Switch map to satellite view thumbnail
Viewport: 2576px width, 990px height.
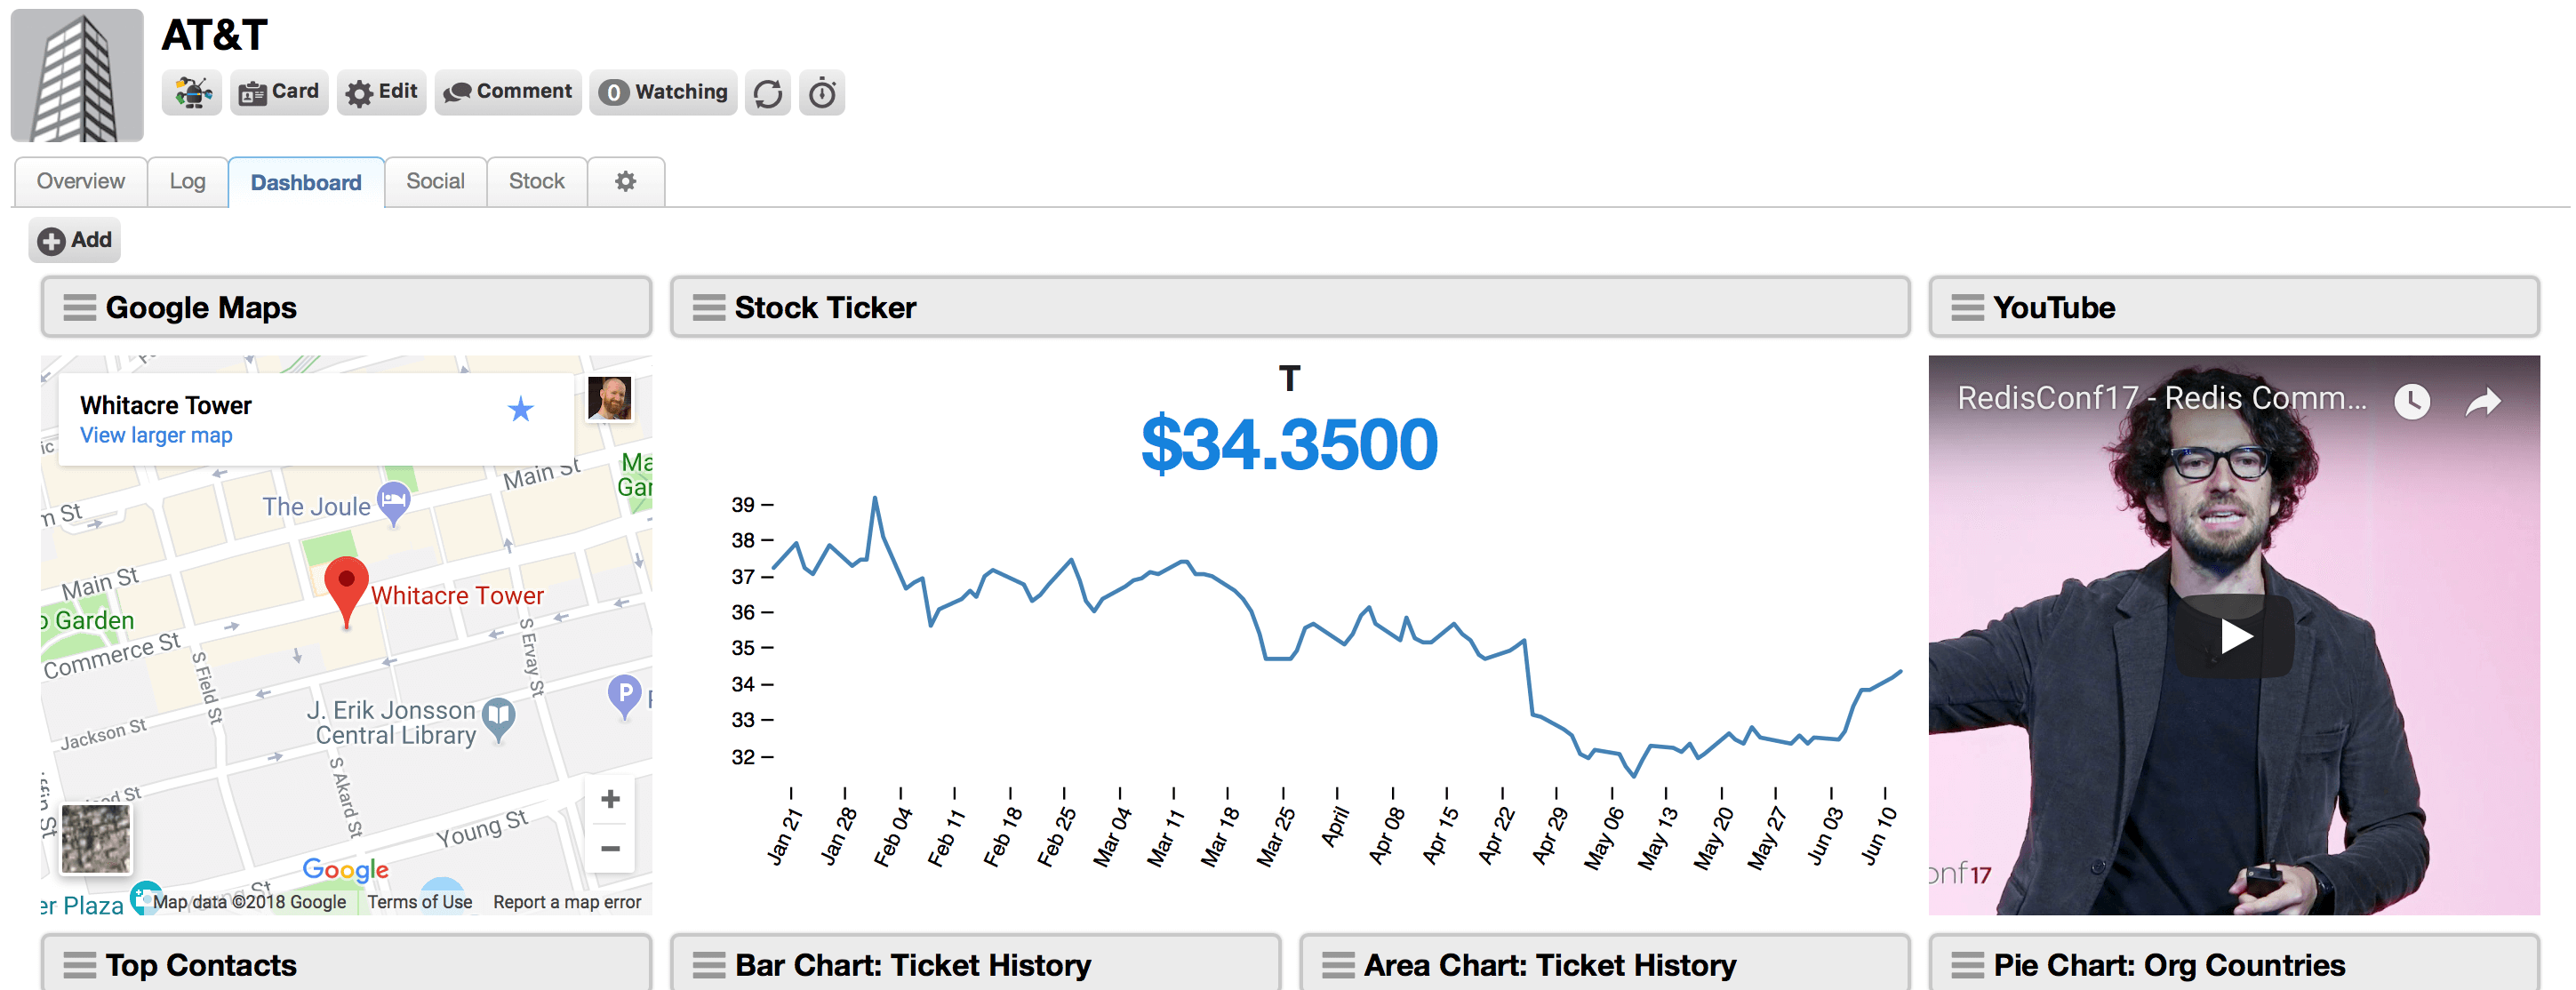[x=96, y=838]
